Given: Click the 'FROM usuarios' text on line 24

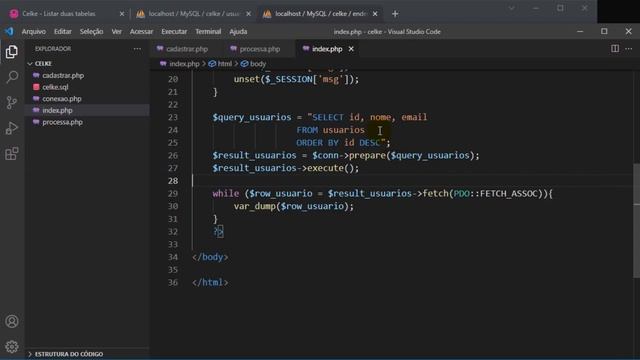Looking at the screenshot, I should 330,130.
